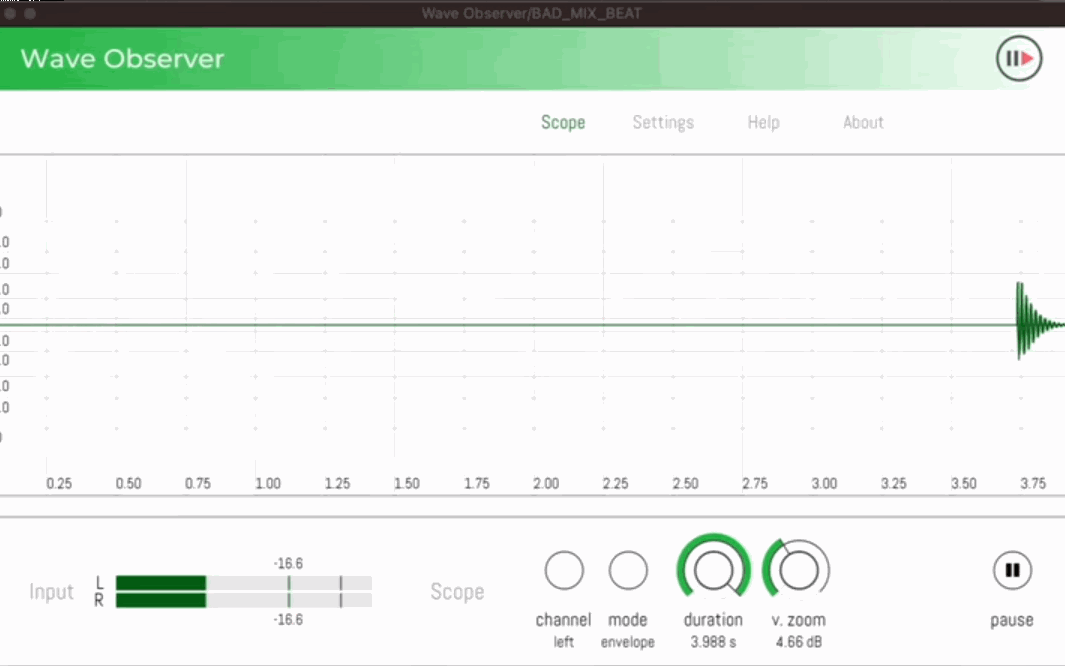Click the channel knob set to left
This screenshot has width=1065, height=666.
(564, 570)
